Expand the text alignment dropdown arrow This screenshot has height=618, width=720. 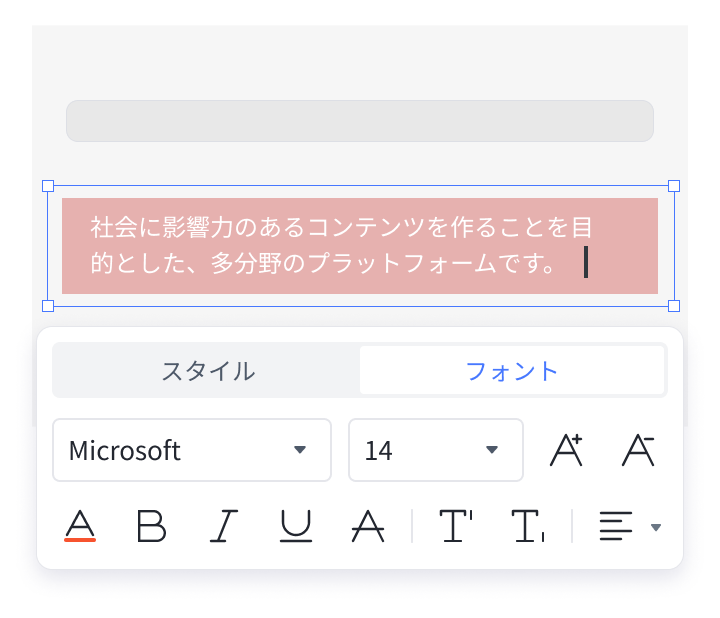tap(656, 527)
